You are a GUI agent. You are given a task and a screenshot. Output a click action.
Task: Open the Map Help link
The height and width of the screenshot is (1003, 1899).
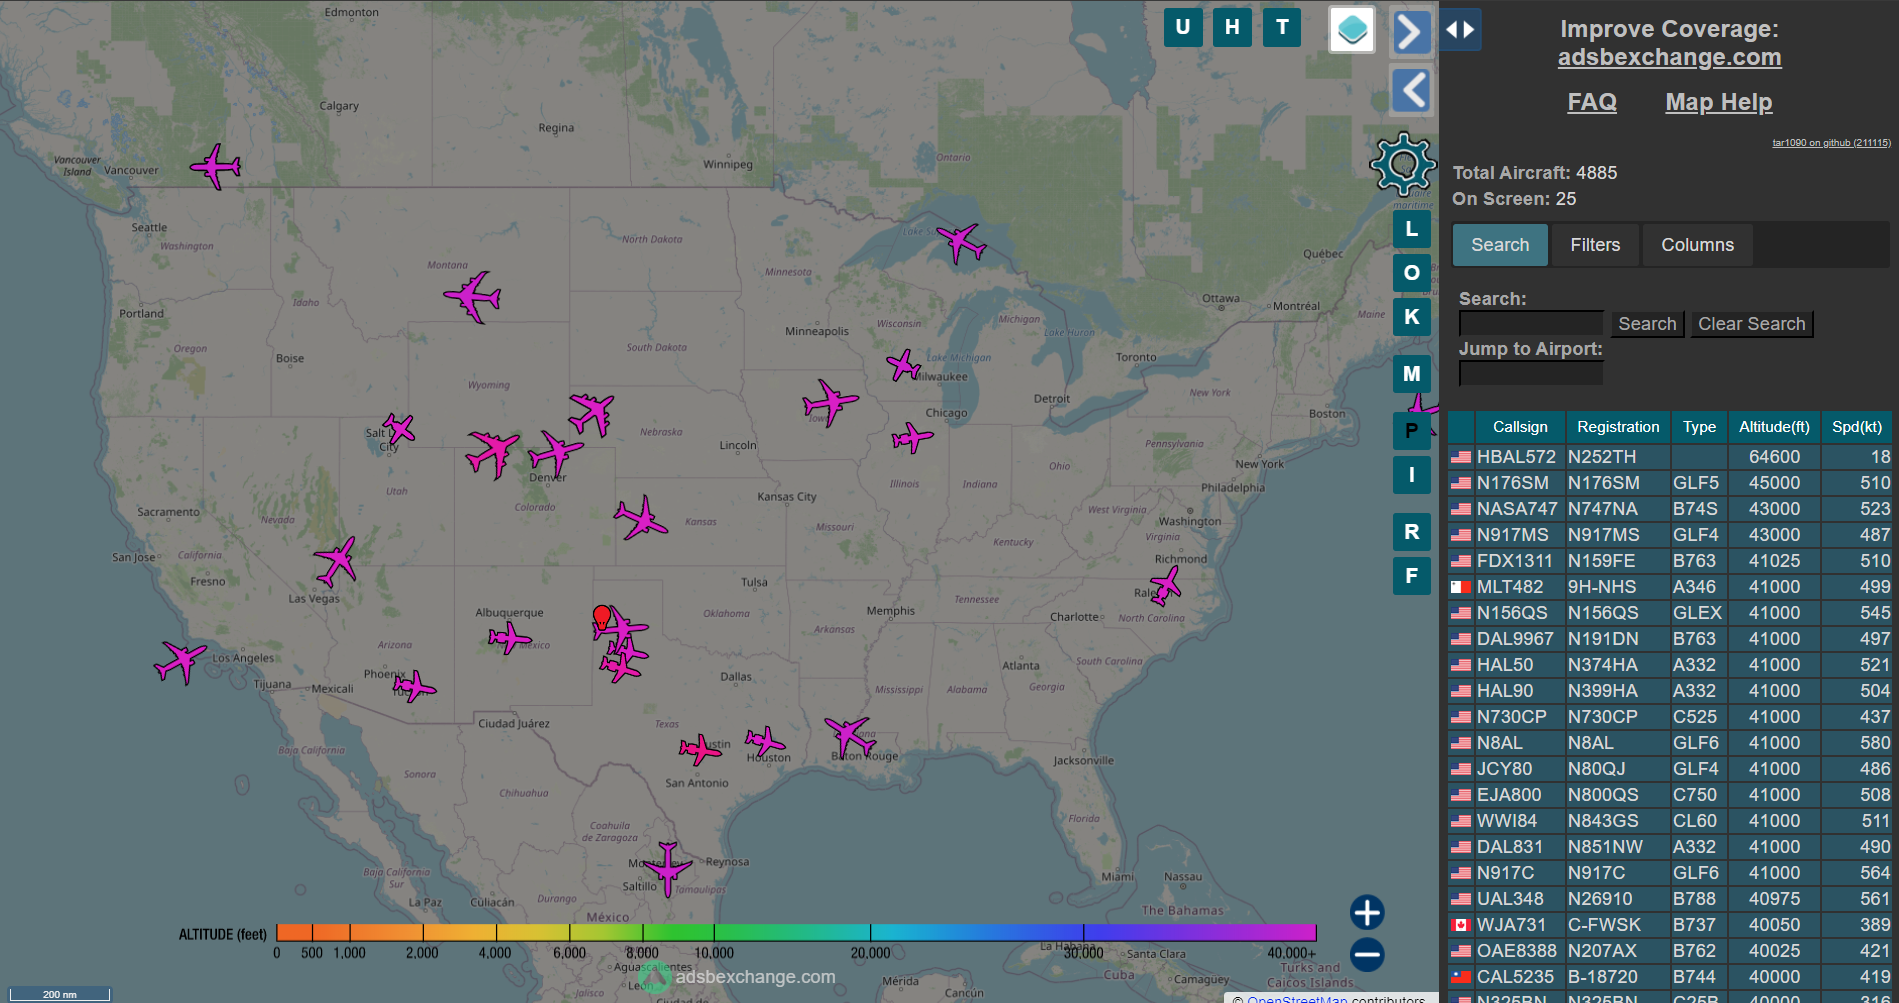pyautogui.click(x=1718, y=102)
